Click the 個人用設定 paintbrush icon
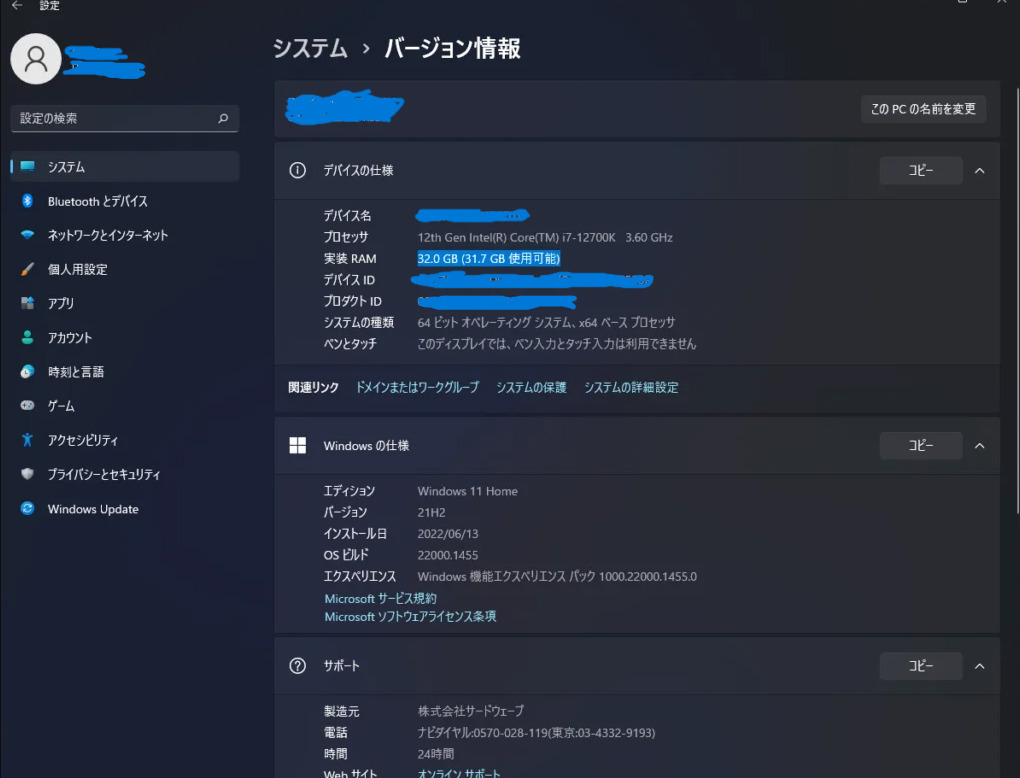This screenshot has width=1020, height=778. 27,269
